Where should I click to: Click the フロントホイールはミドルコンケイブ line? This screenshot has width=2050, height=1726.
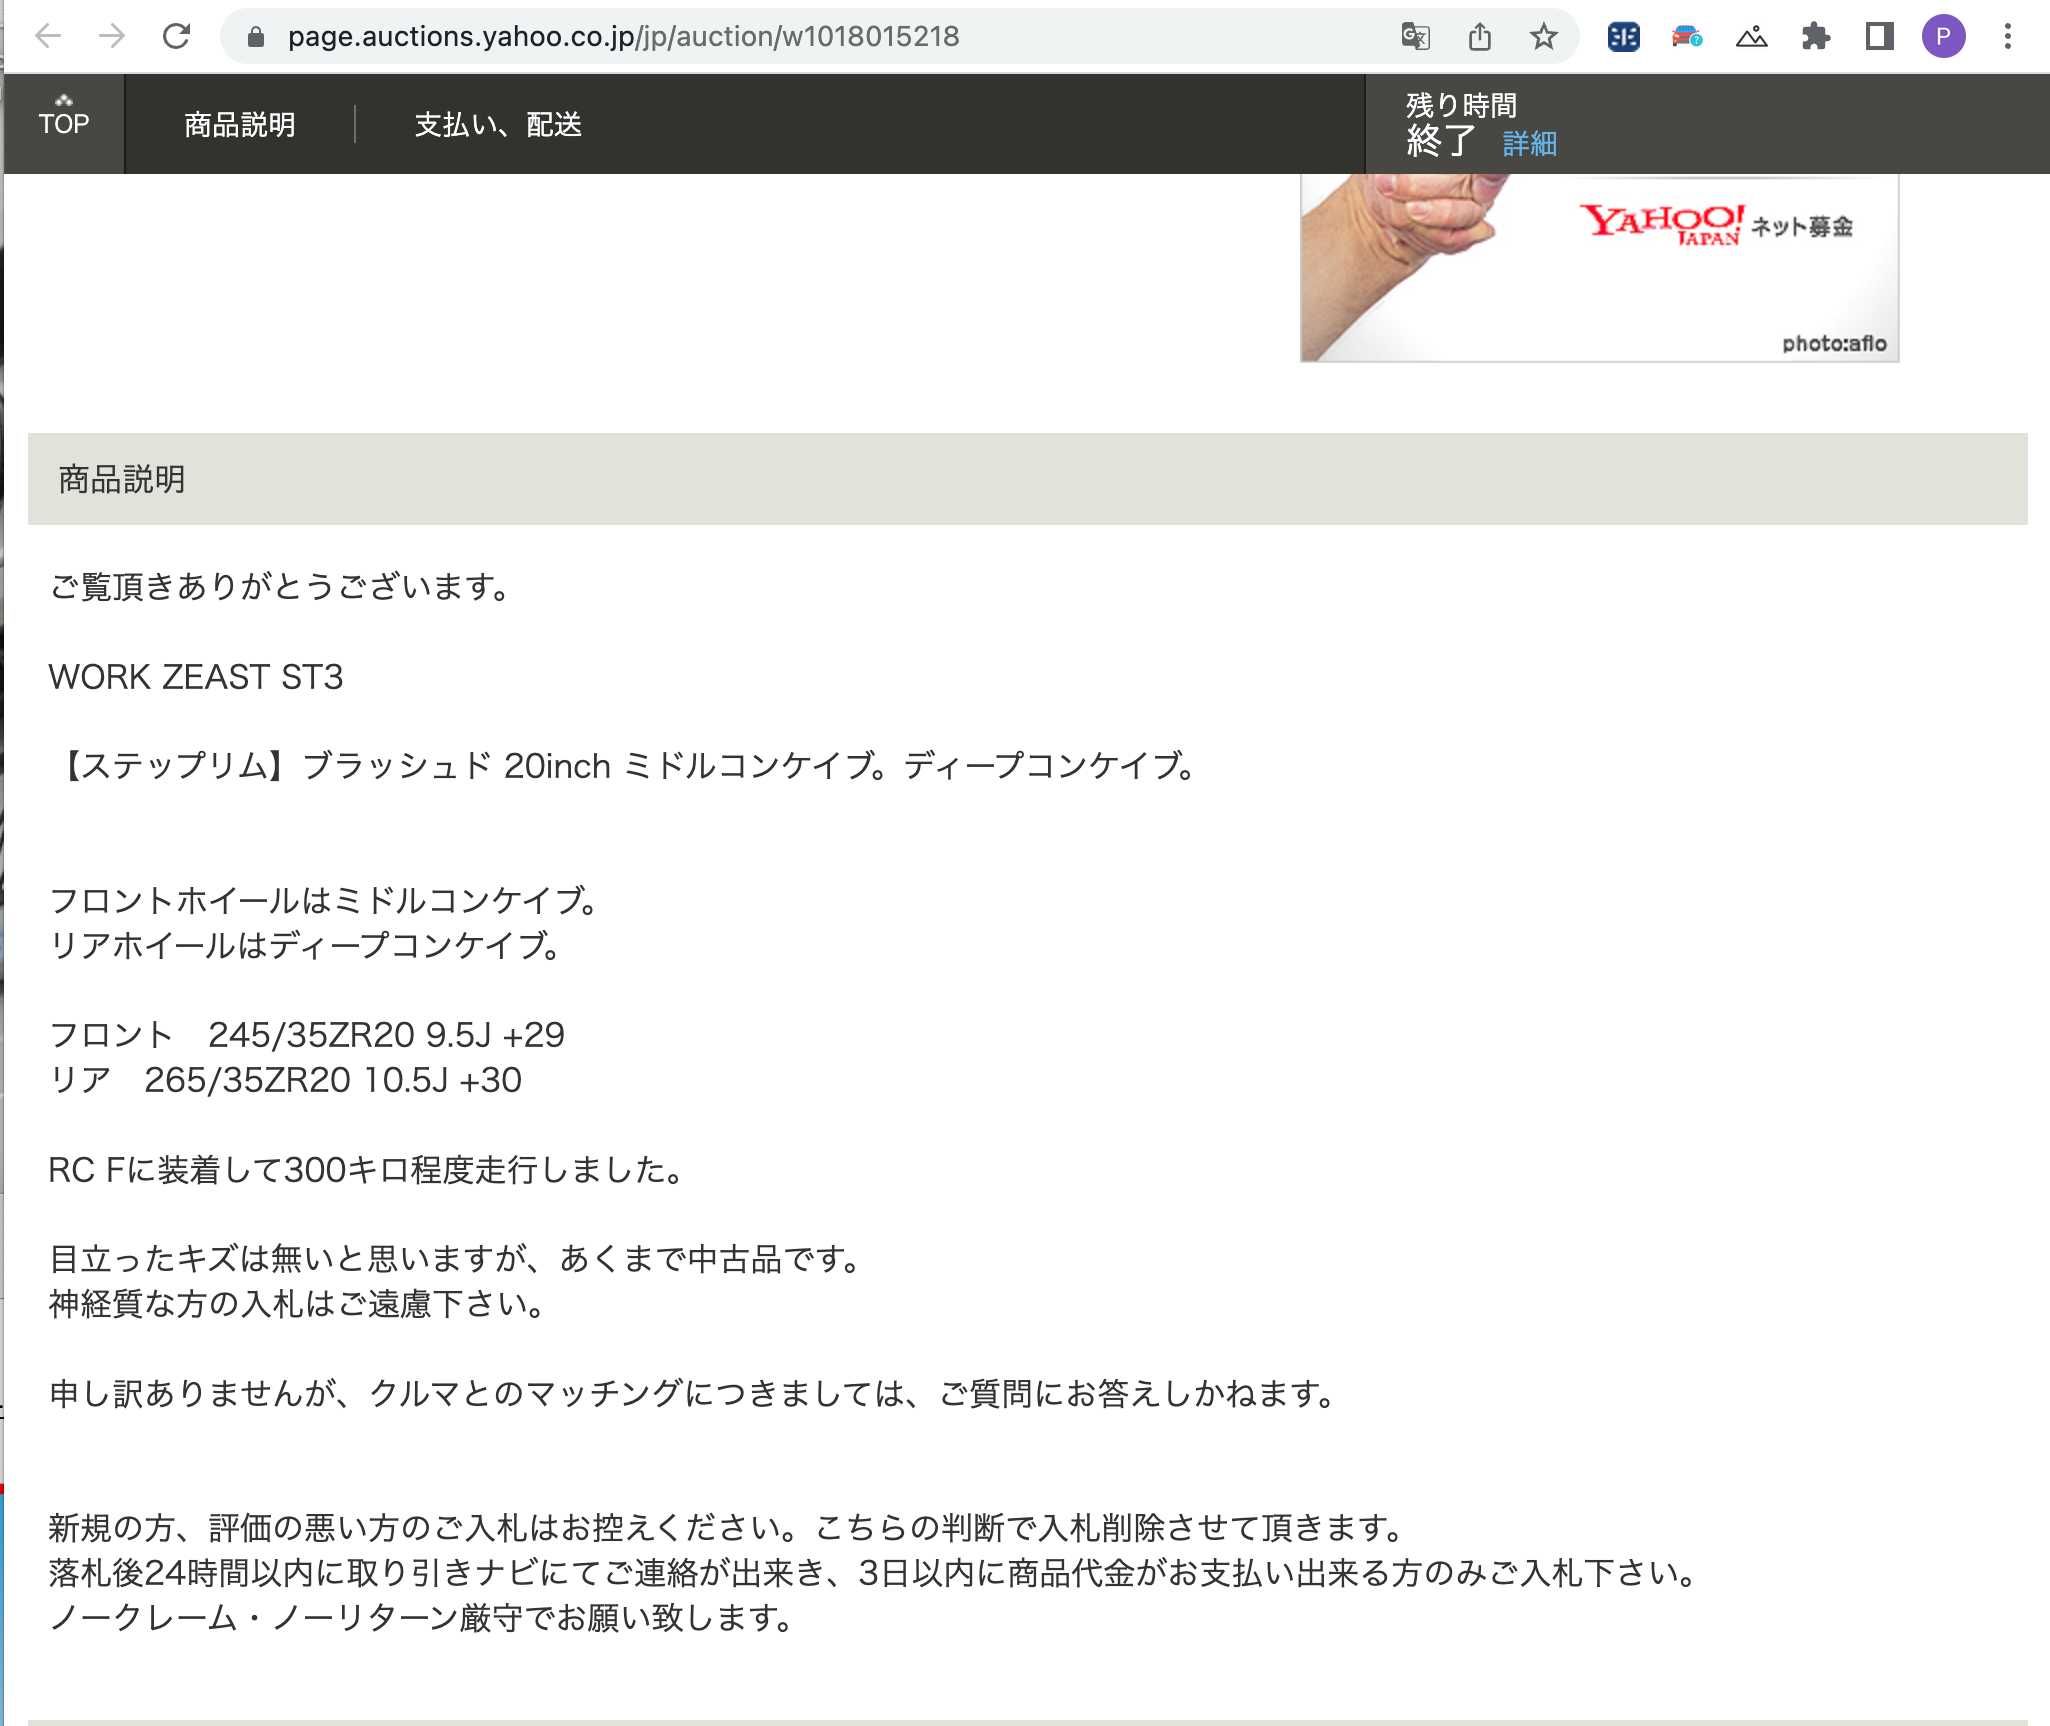coord(324,901)
